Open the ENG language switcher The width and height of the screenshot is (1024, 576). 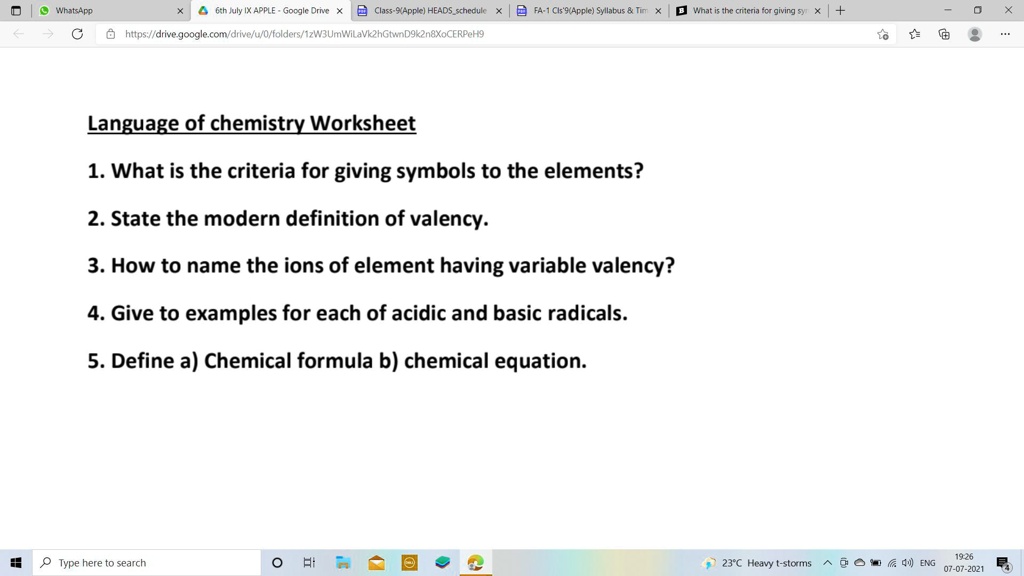tap(927, 562)
